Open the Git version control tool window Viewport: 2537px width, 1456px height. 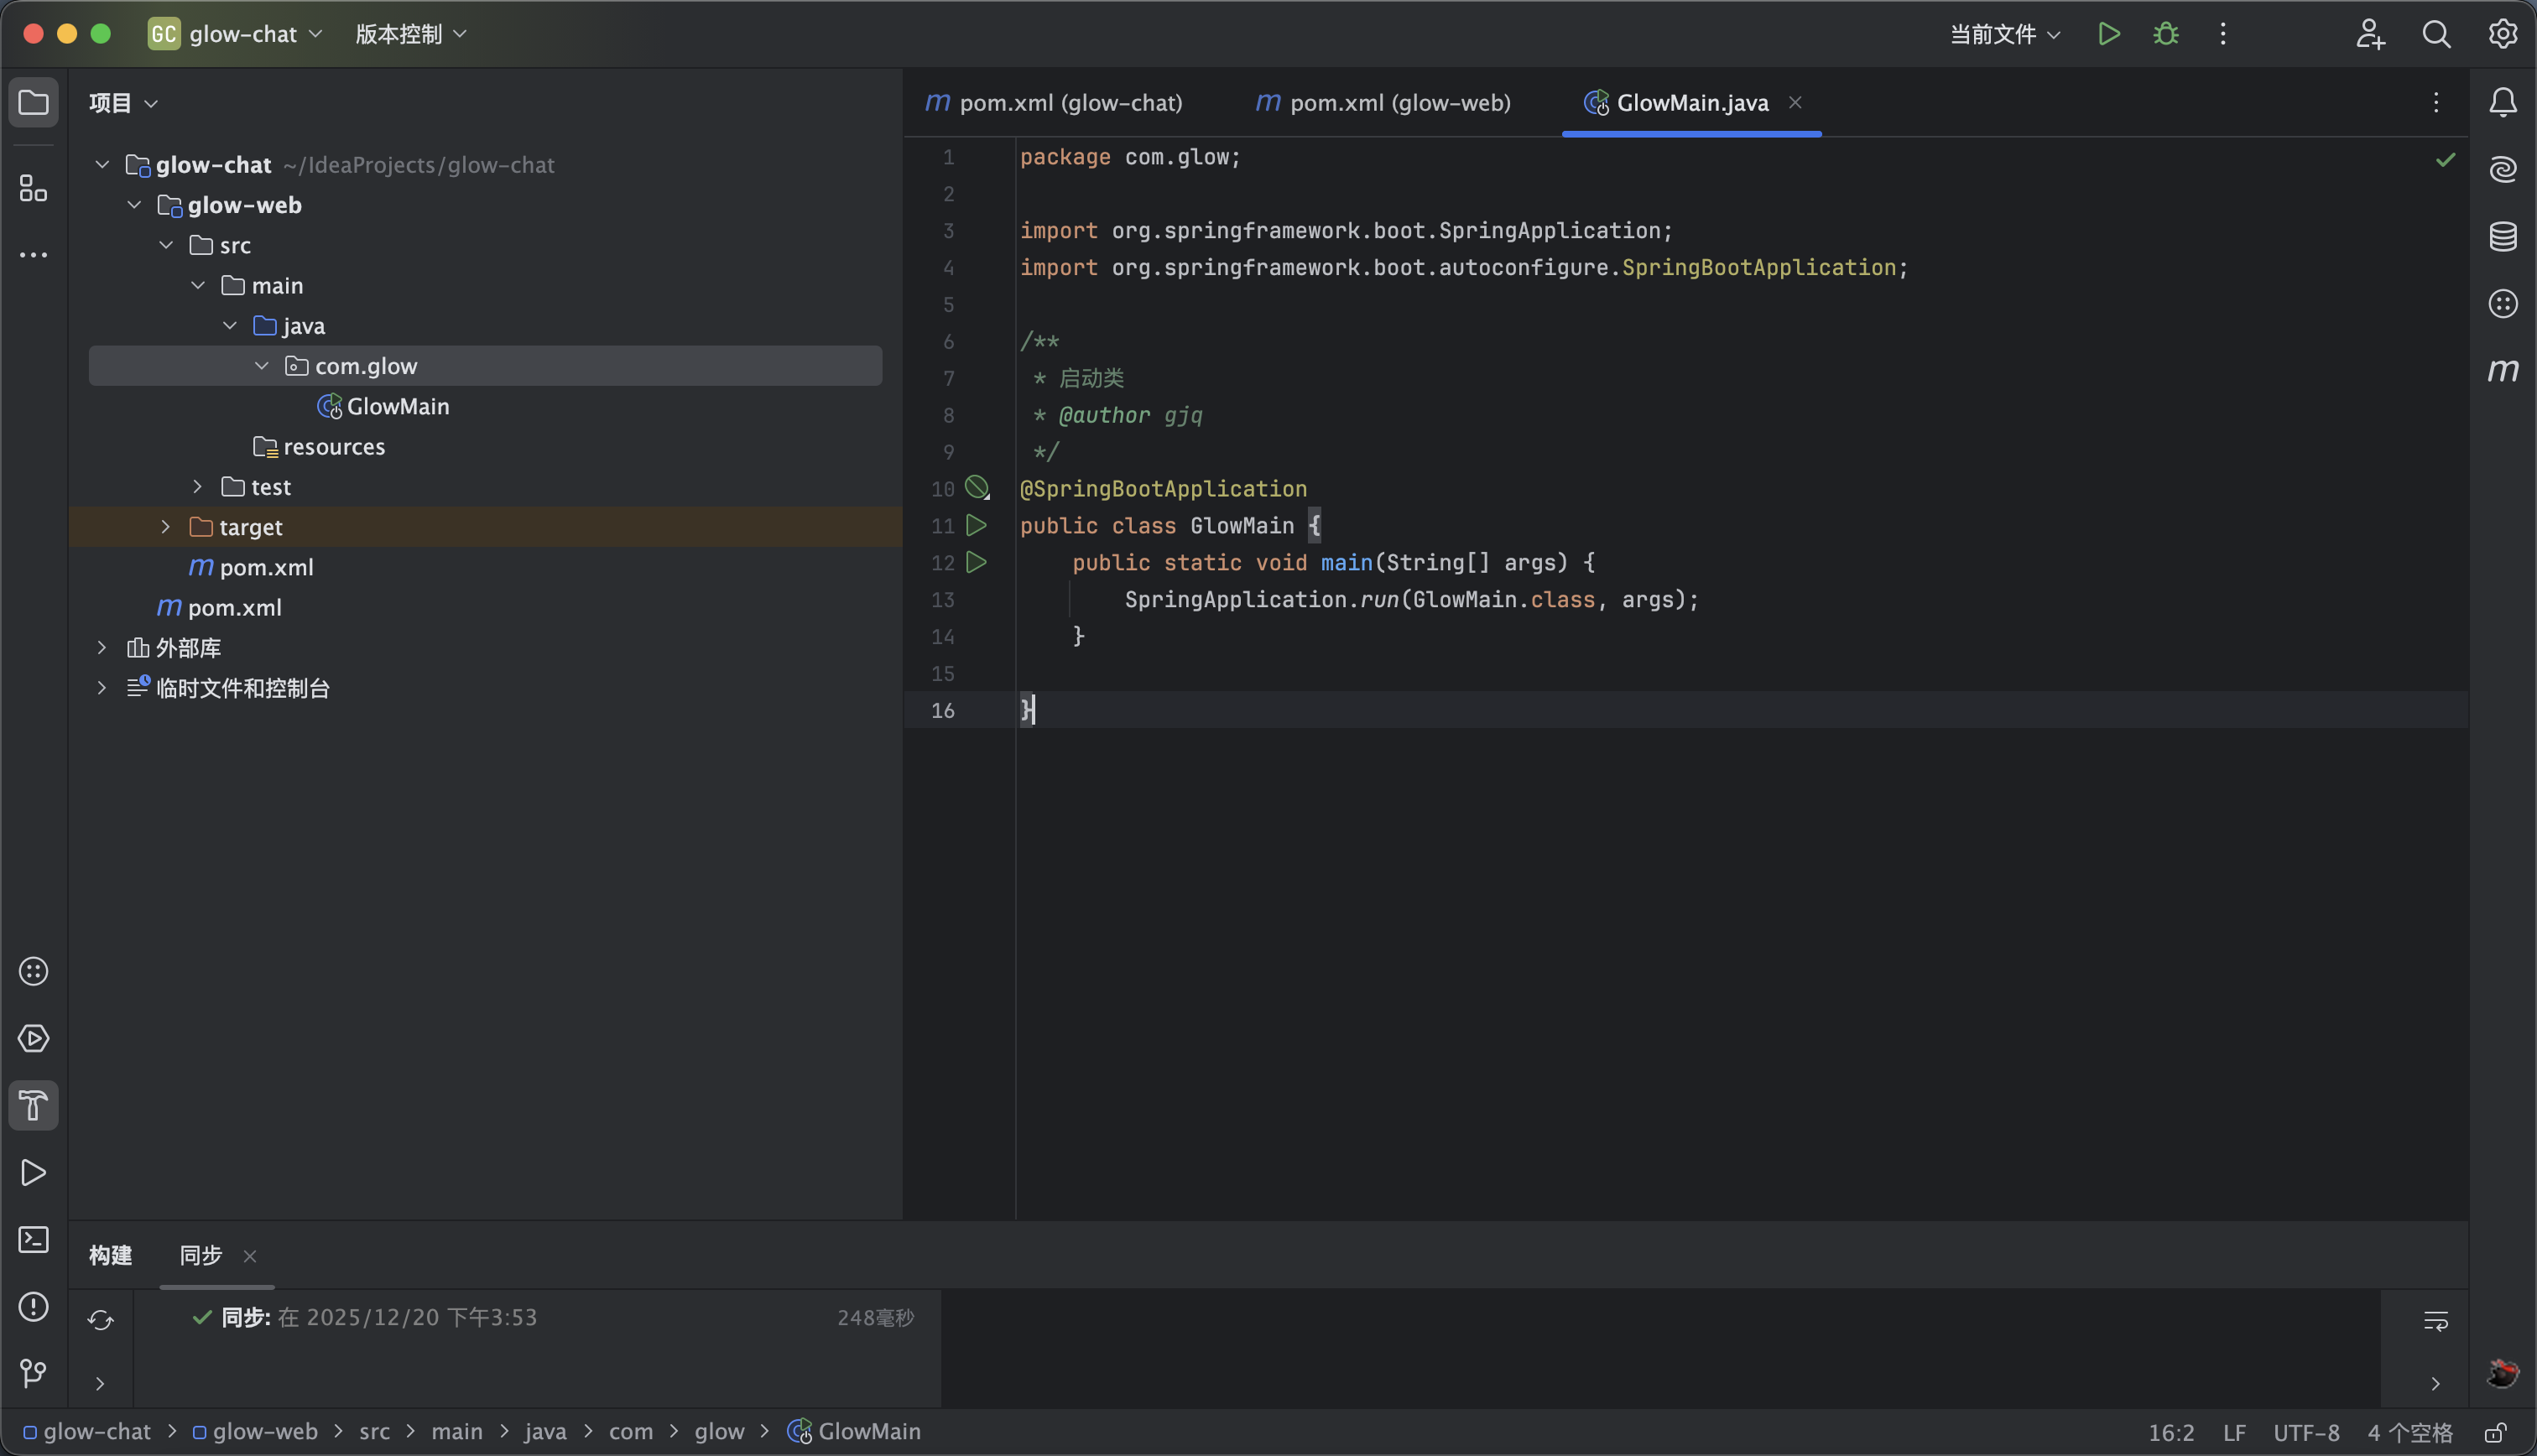click(33, 1373)
